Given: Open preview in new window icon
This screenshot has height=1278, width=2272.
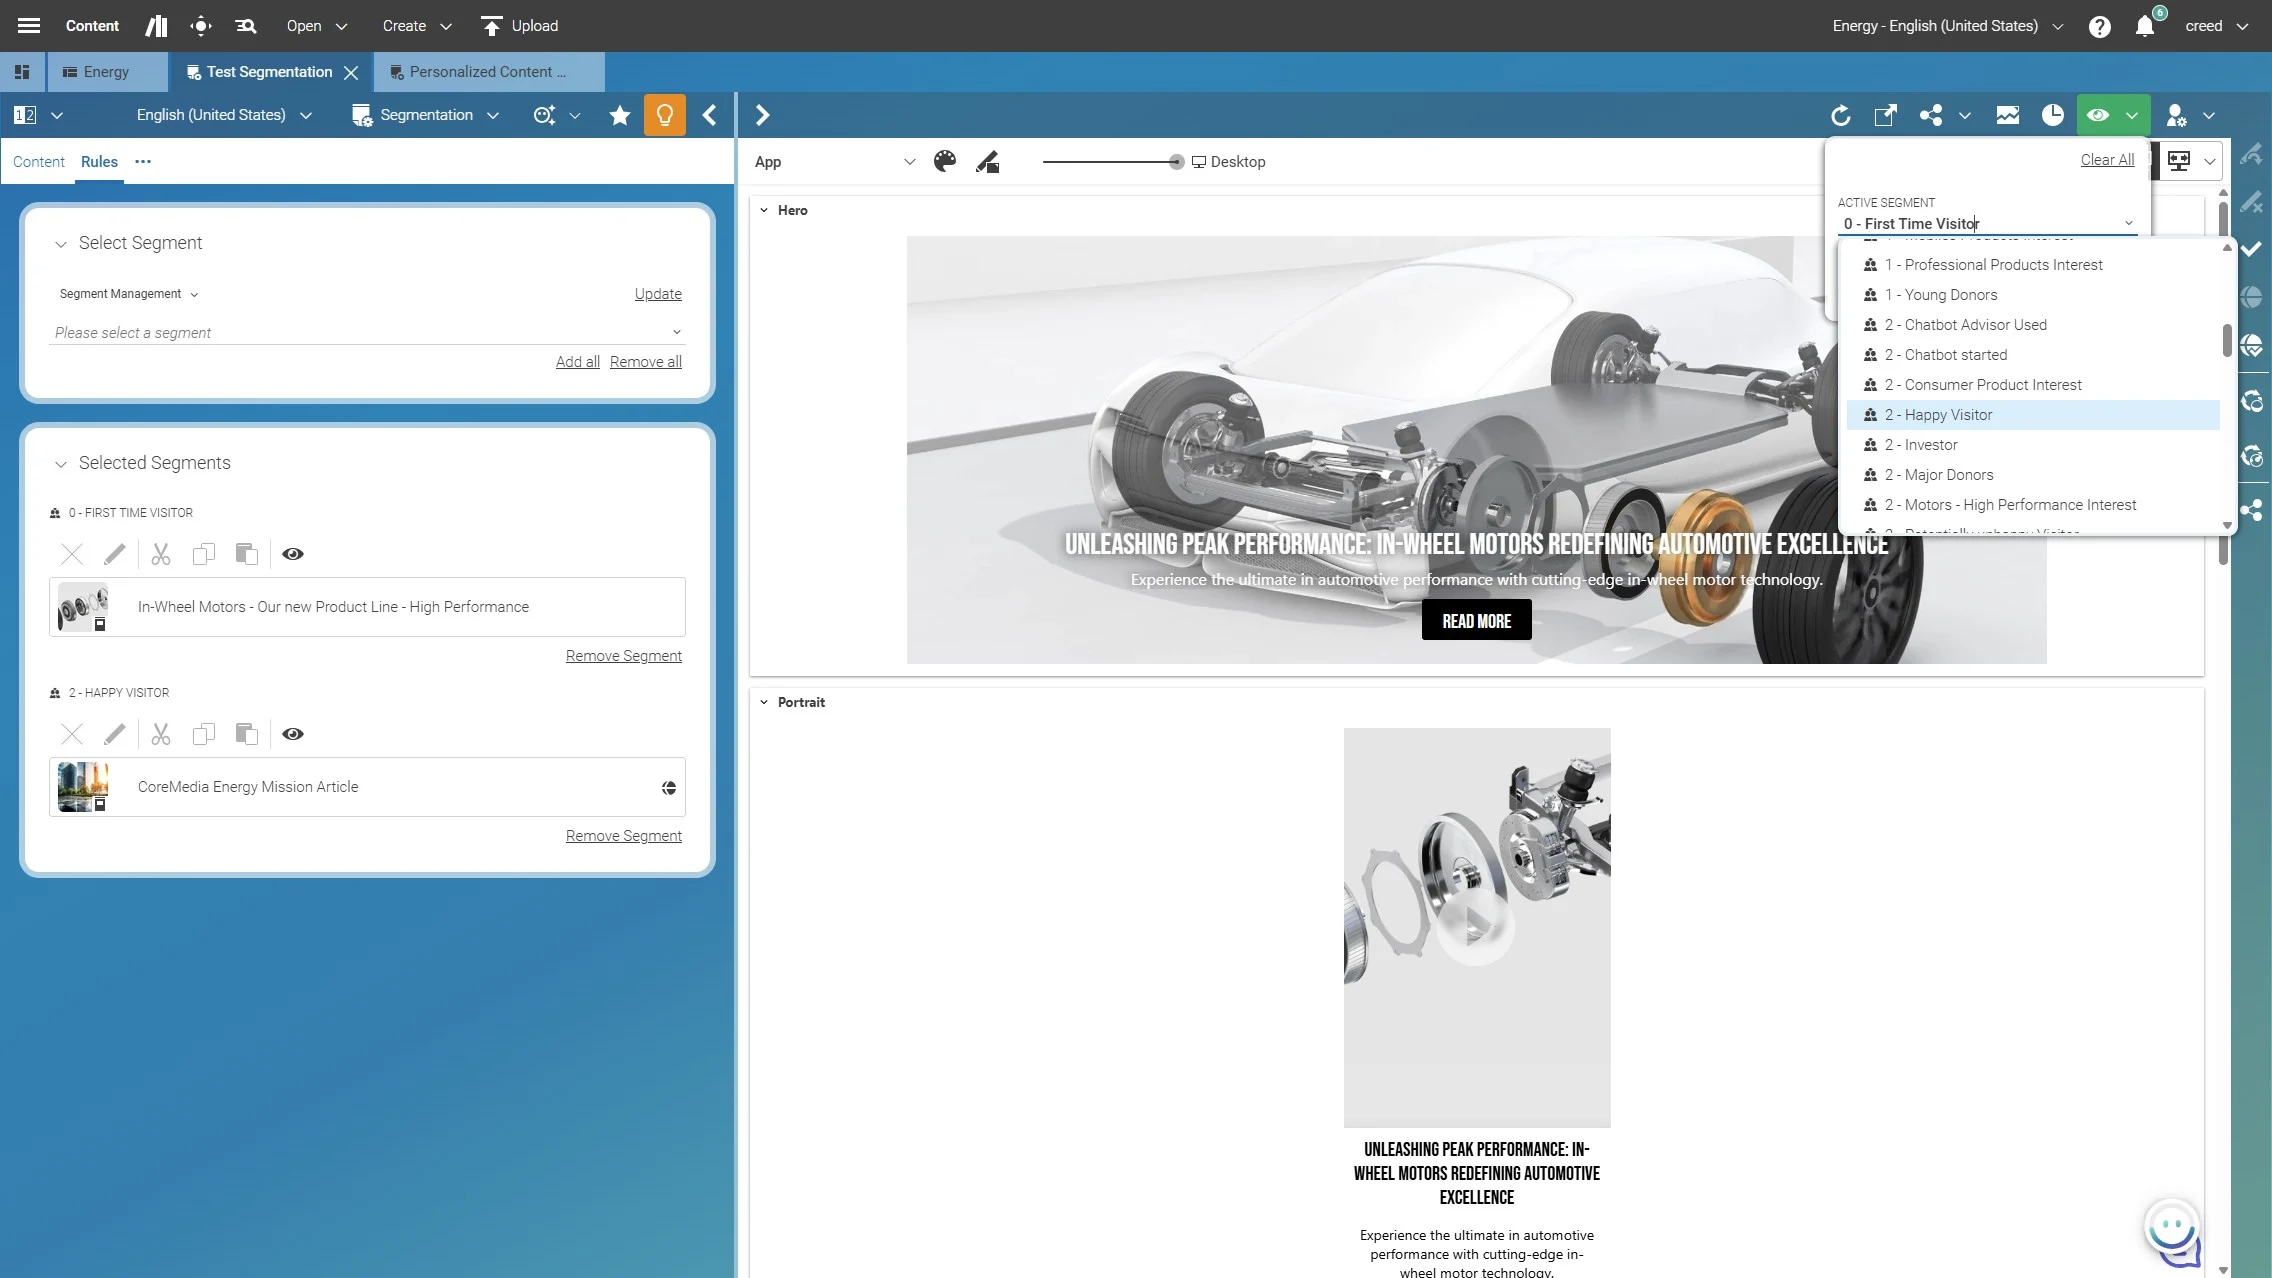Looking at the screenshot, I should [x=1885, y=115].
